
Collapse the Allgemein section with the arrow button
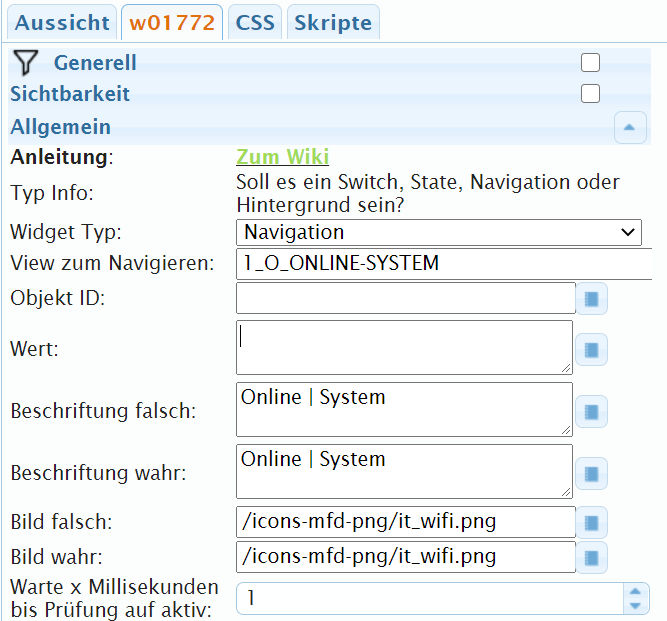pyautogui.click(x=629, y=127)
